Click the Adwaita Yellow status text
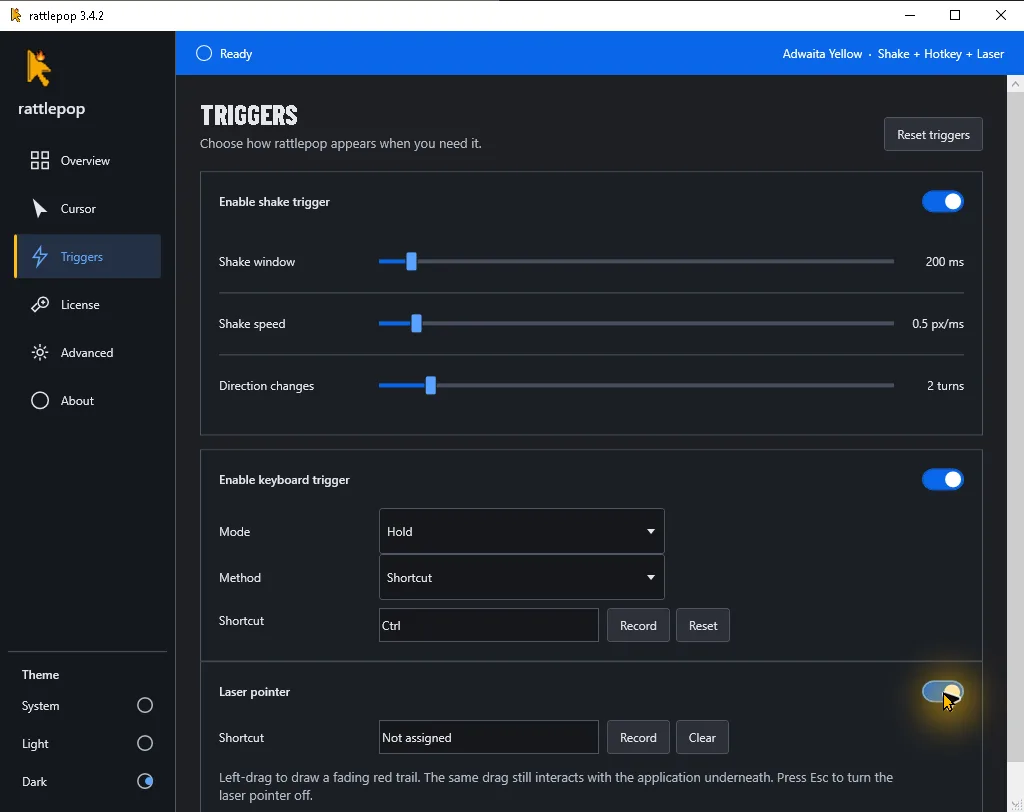The width and height of the screenshot is (1024, 812). (x=822, y=54)
